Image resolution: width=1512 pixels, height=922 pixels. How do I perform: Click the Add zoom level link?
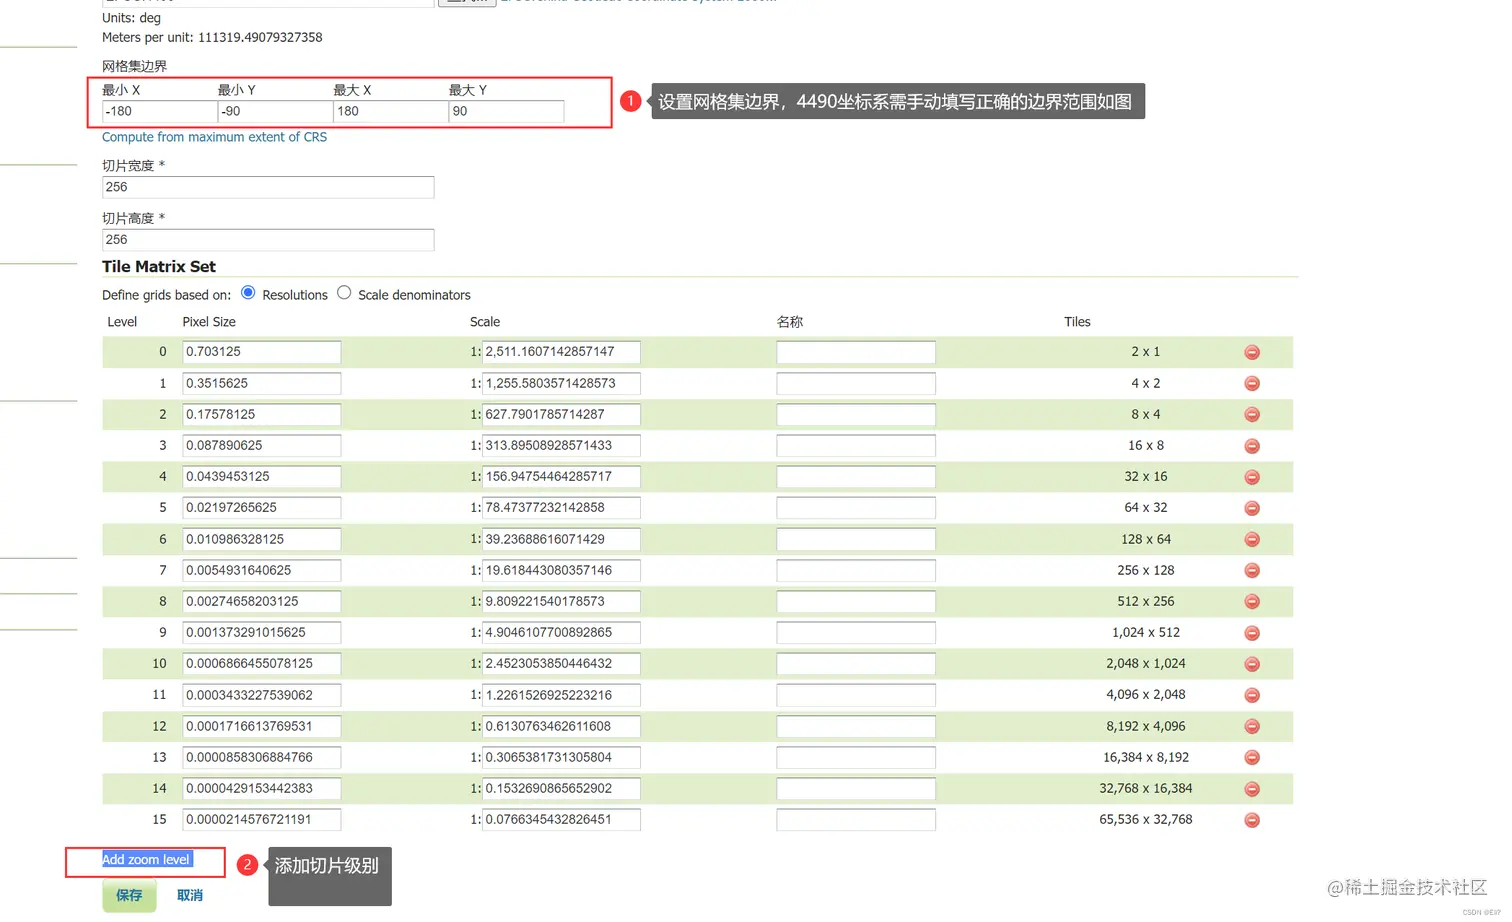(146, 860)
